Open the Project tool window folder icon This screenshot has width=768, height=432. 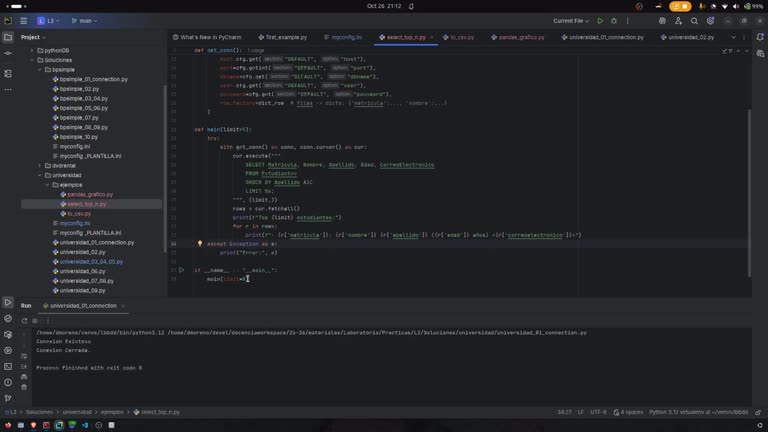click(x=8, y=37)
